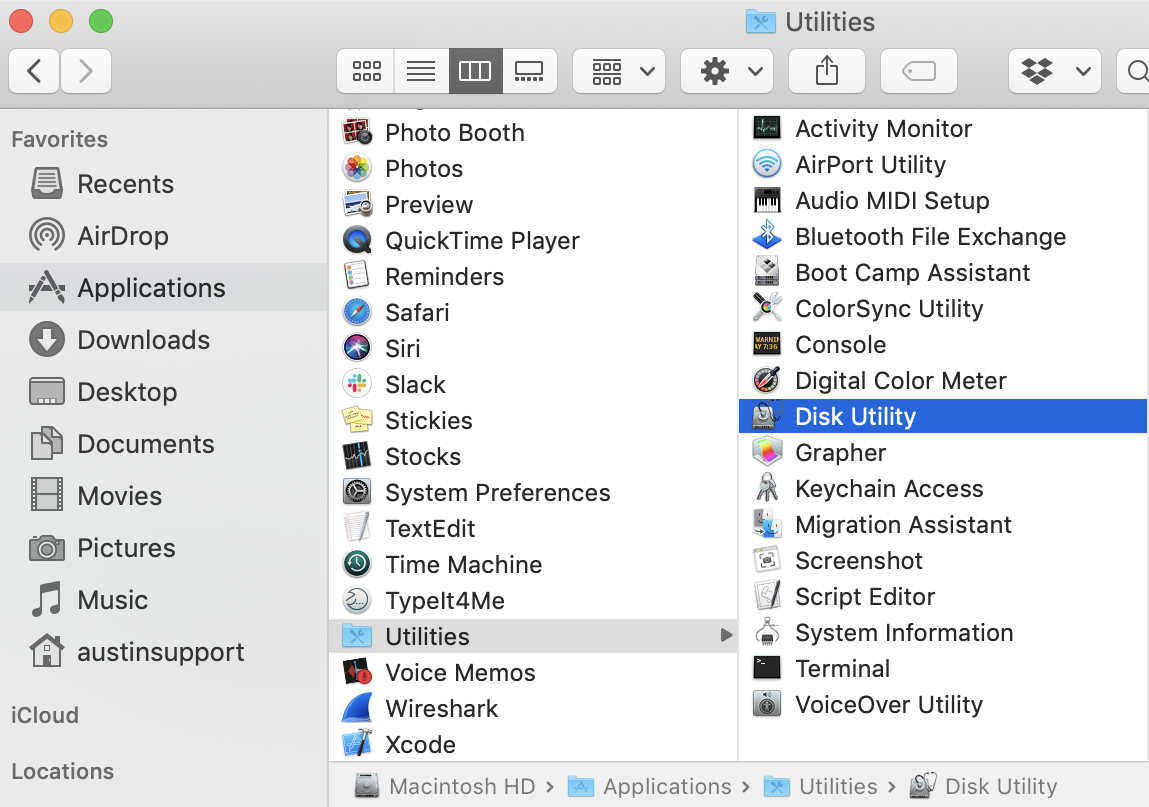Select the Console app icon
Screen dimensions: 1149x807
(767, 344)
